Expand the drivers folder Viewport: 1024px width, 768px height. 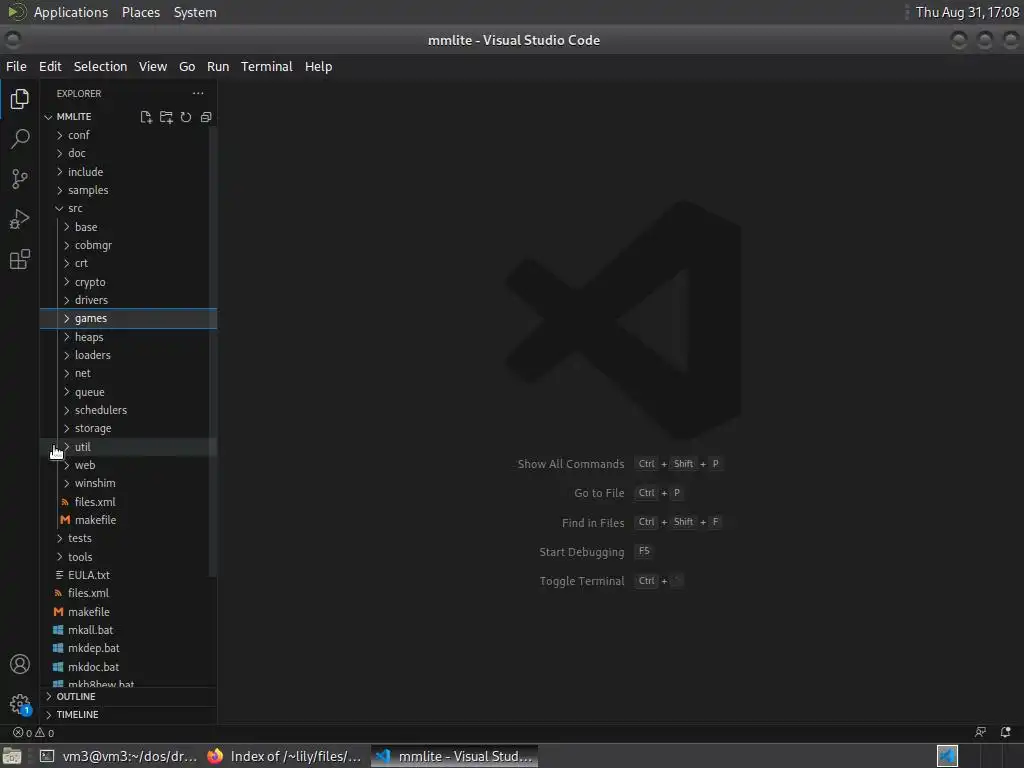[128, 300]
